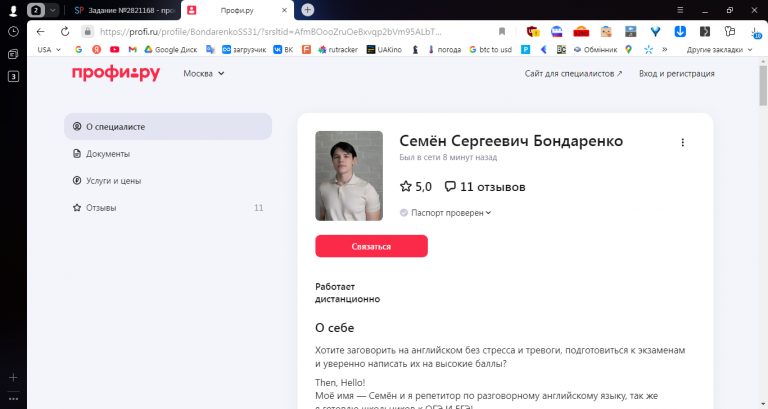Click the sidebar icon numbered 3
The height and width of the screenshot is (409, 768).
point(13,76)
